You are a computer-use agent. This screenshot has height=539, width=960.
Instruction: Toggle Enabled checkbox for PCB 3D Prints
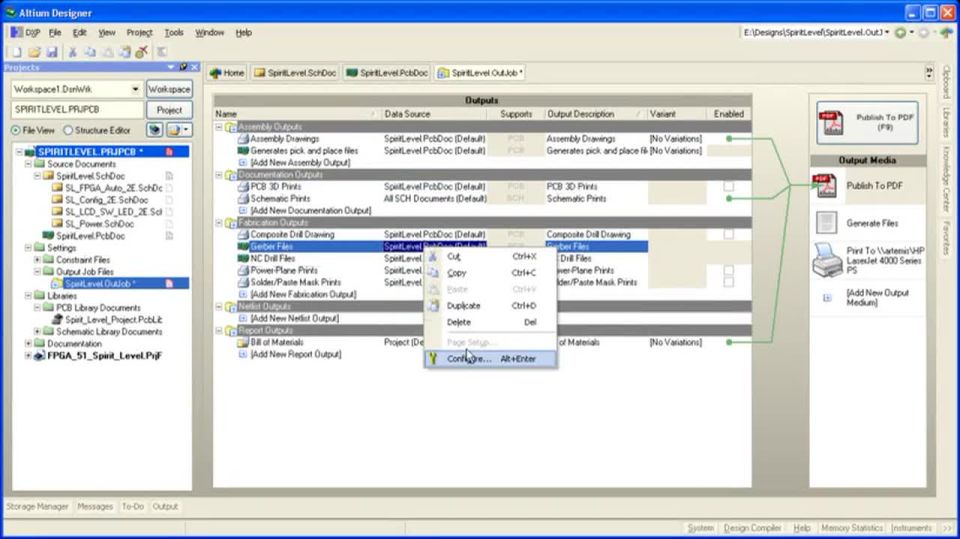click(x=729, y=186)
